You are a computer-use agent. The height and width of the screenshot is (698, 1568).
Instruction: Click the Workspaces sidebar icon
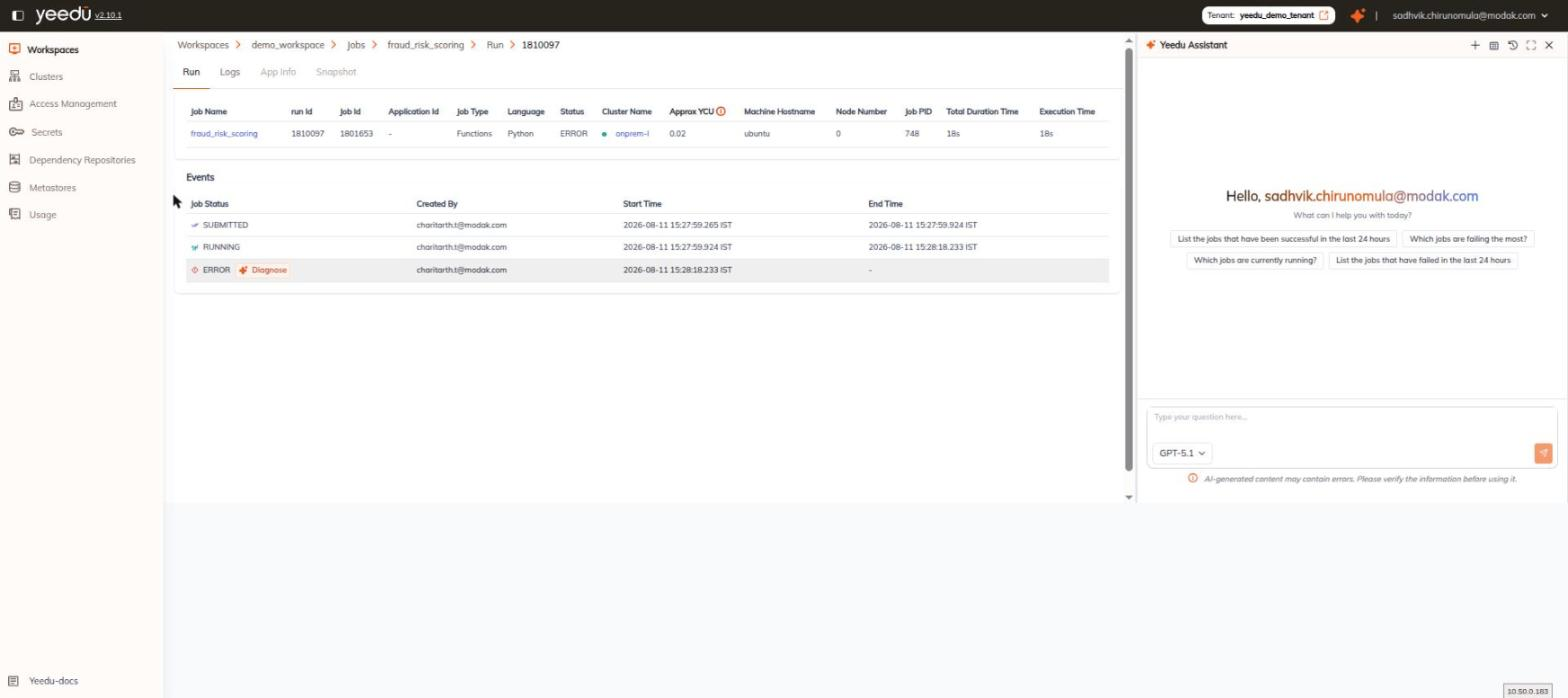tap(14, 49)
